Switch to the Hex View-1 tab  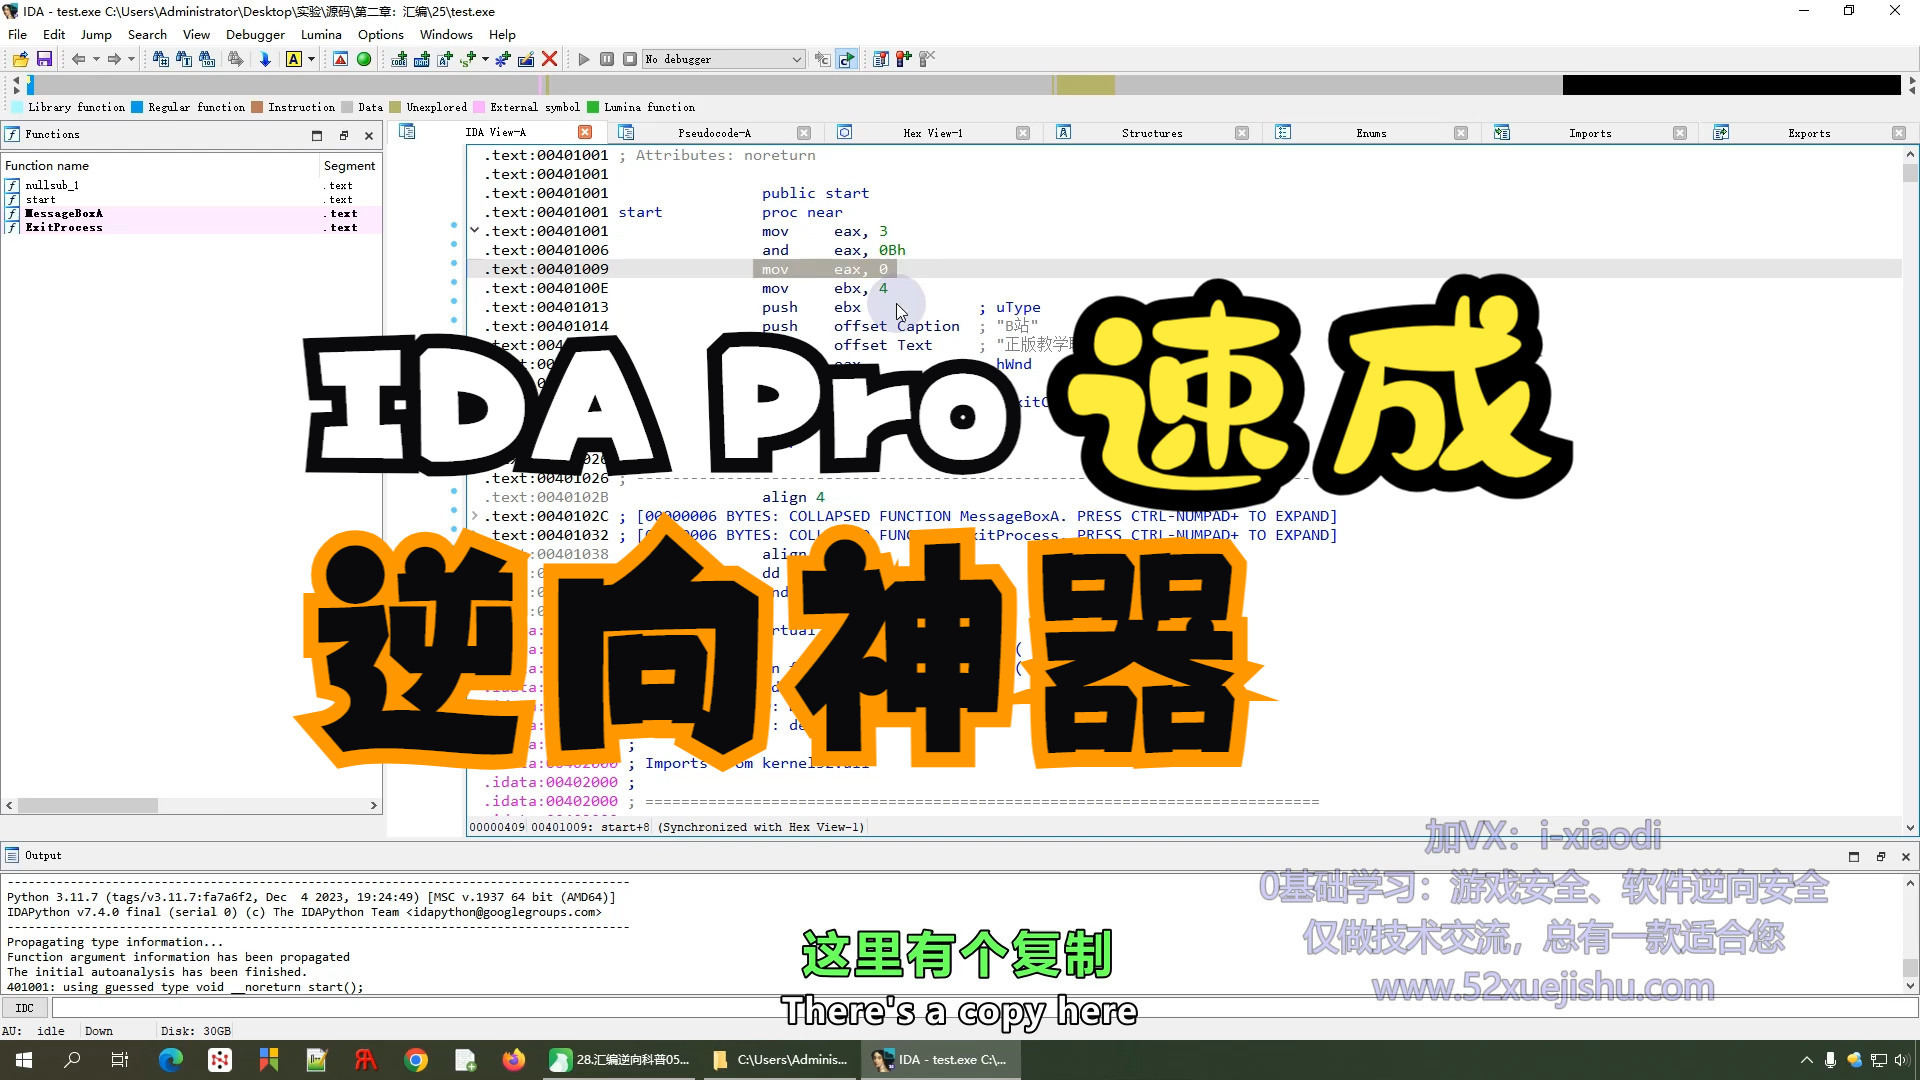932,133
